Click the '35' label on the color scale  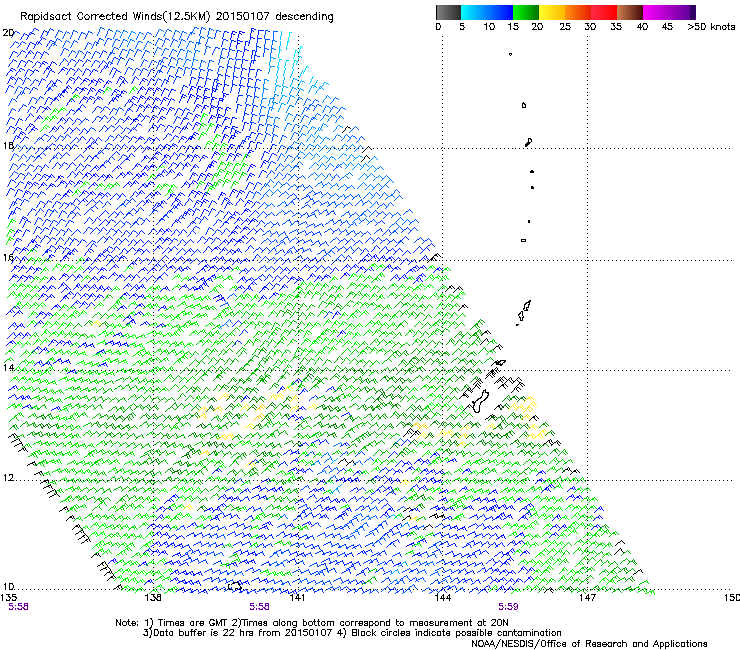[616, 27]
